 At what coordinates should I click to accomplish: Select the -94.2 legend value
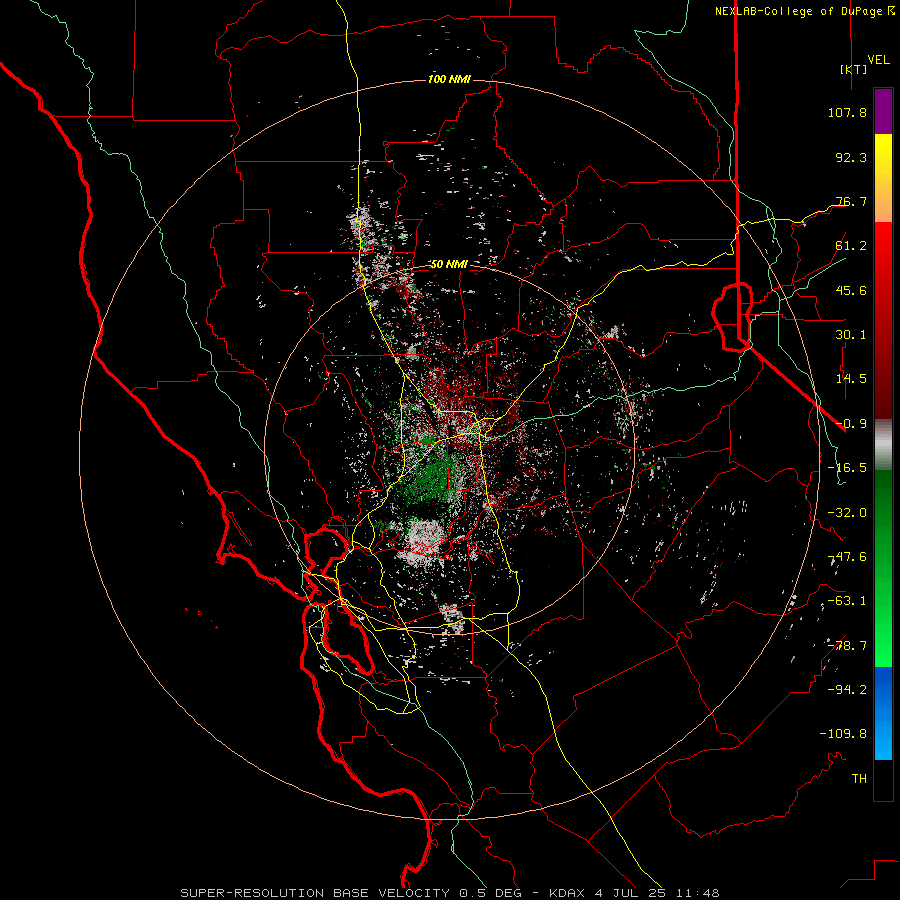click(847, 689)
